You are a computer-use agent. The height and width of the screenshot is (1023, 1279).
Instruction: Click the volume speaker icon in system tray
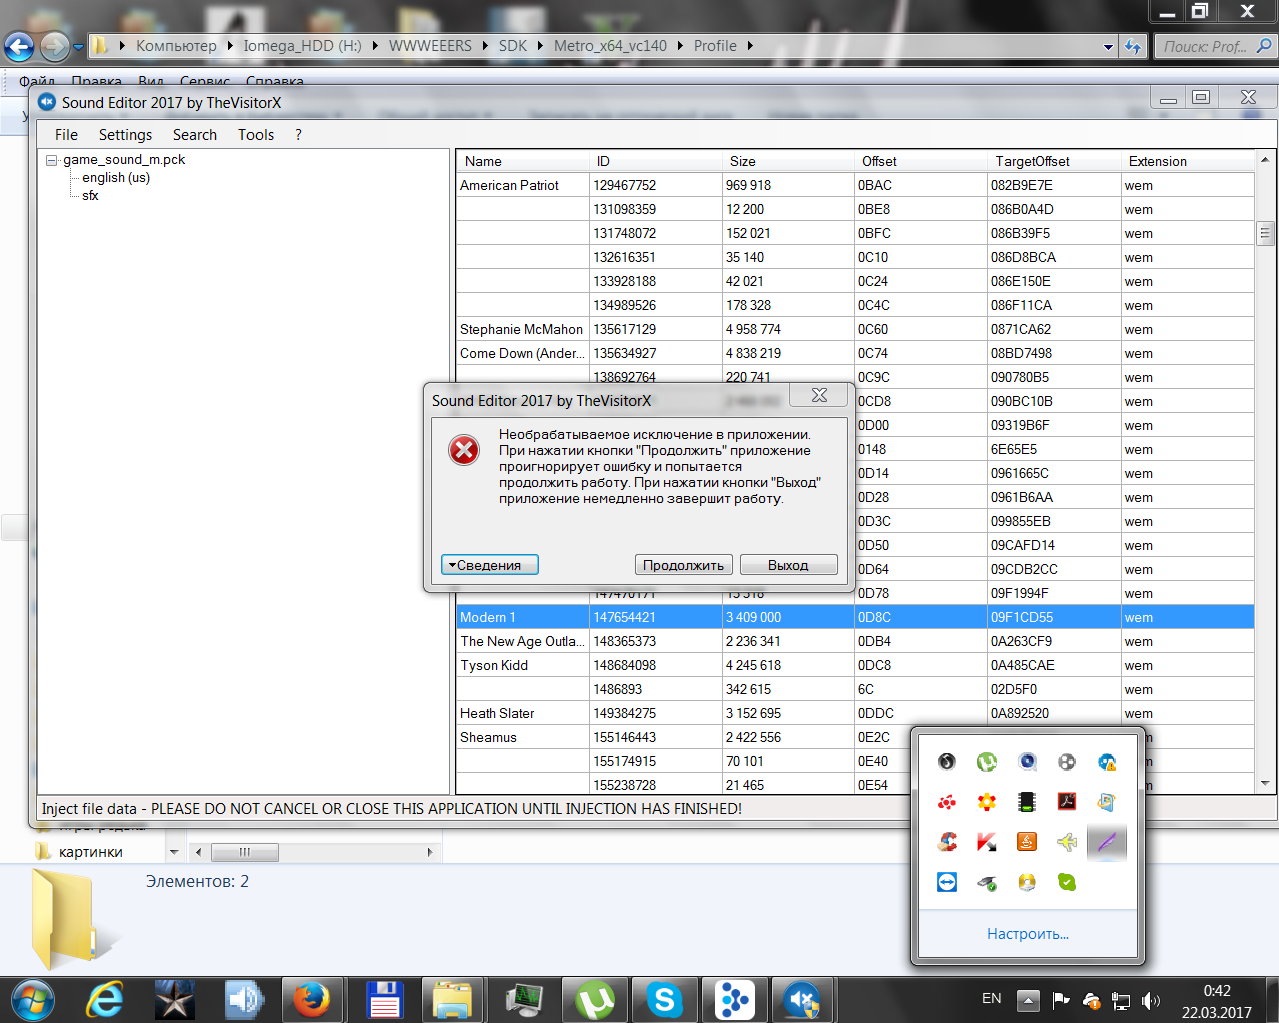[x=1151, y=1000]
